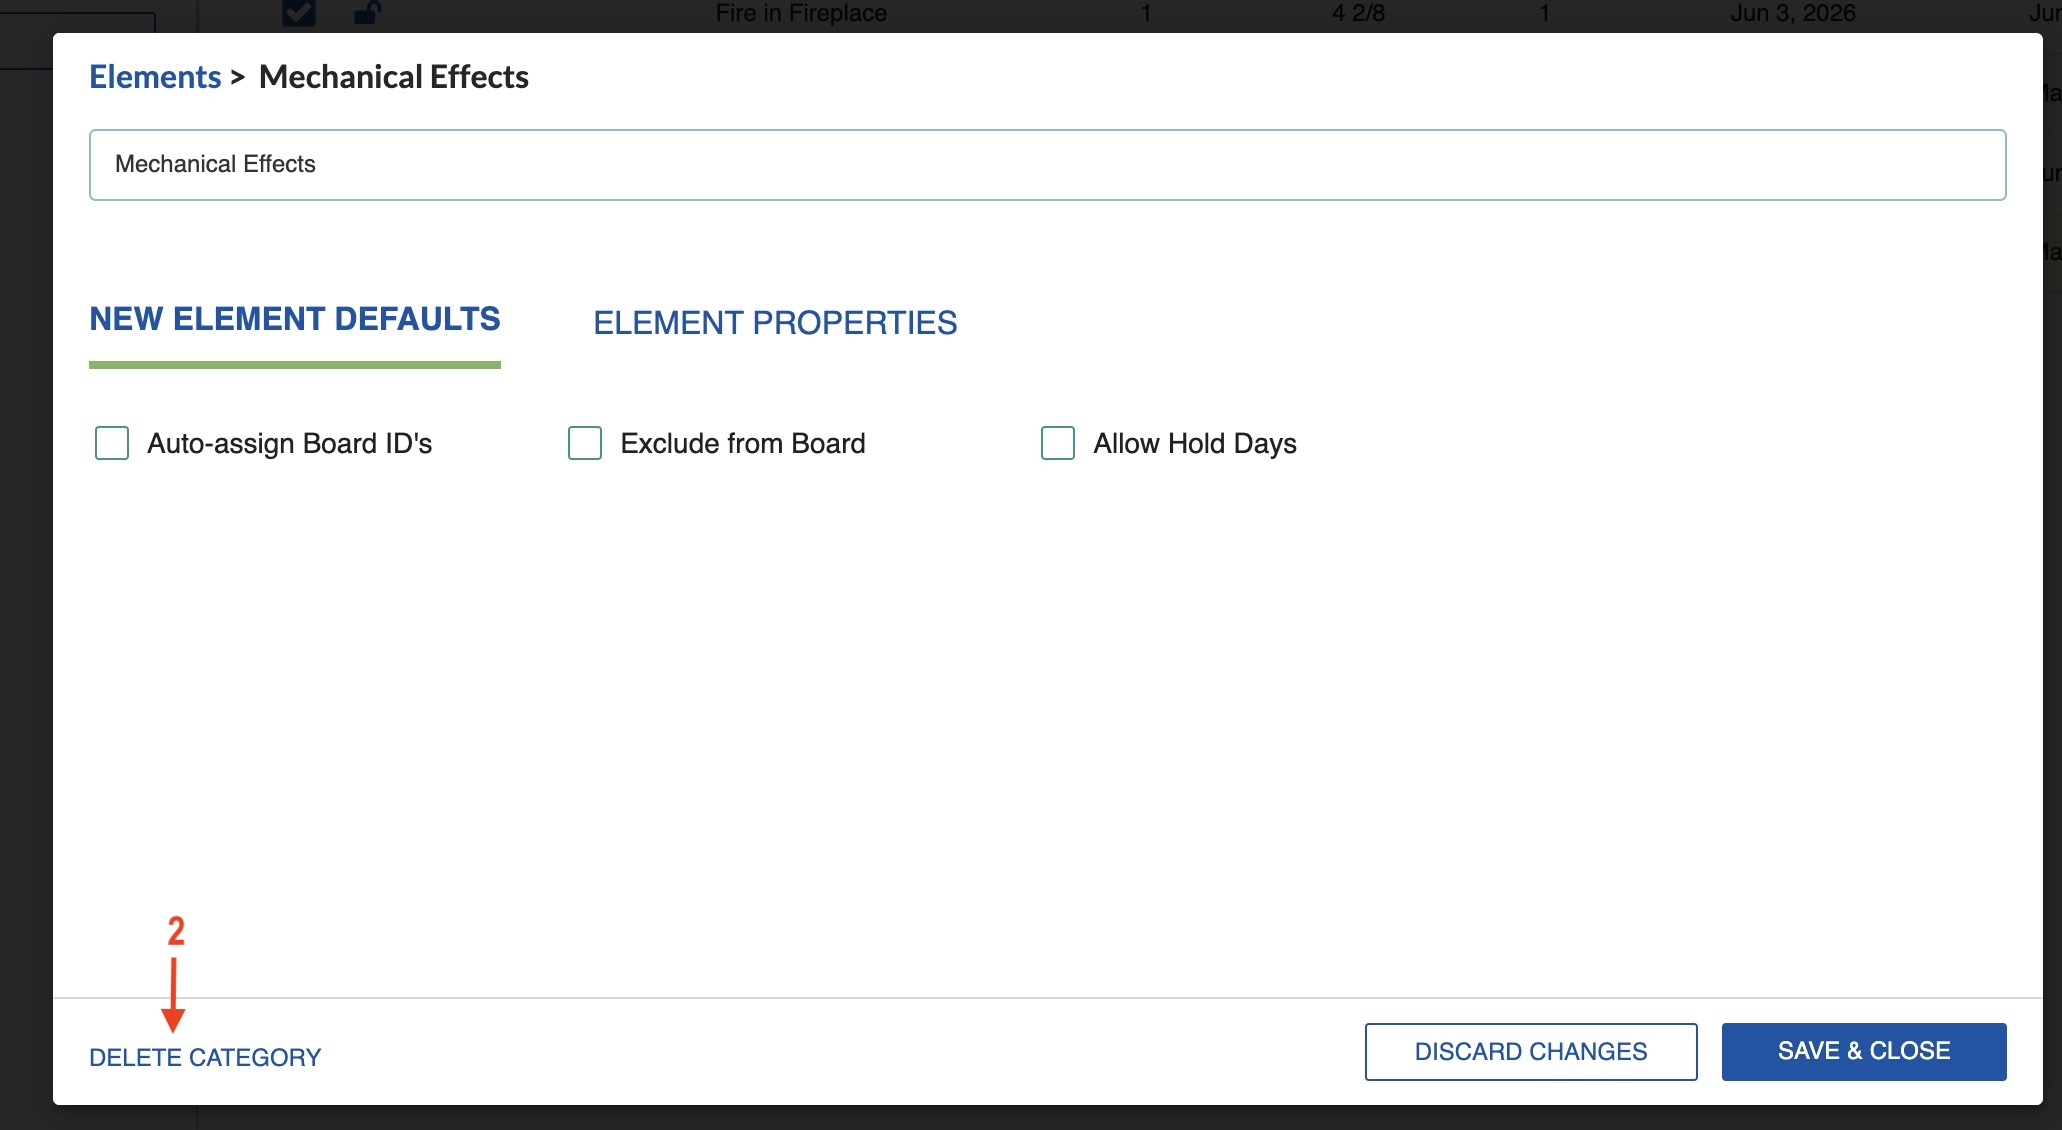The height and width of the screenshot is (1130, 2062).
Task: Click the Jun 3, 2026 date cell
Action: pyautogui.click(x=1792, y=13)
